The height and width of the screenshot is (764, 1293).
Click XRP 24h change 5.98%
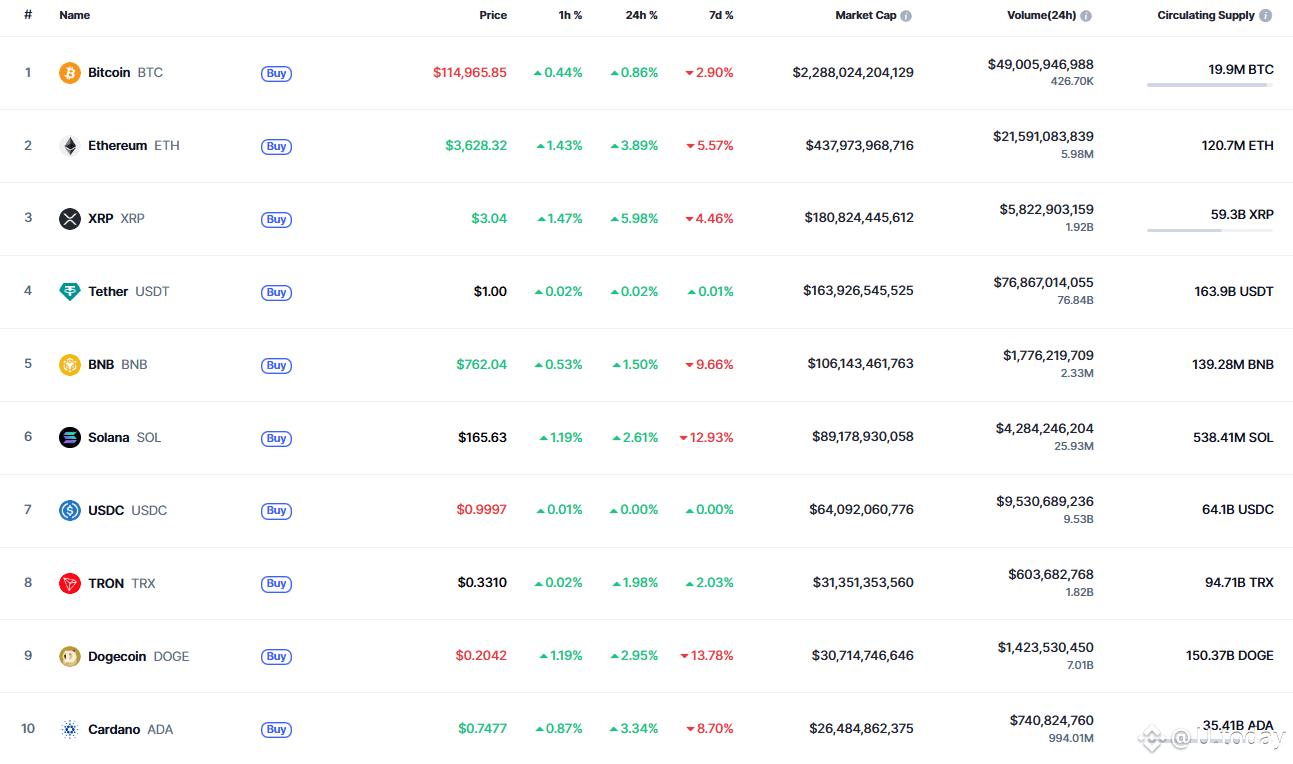(634, 219)
